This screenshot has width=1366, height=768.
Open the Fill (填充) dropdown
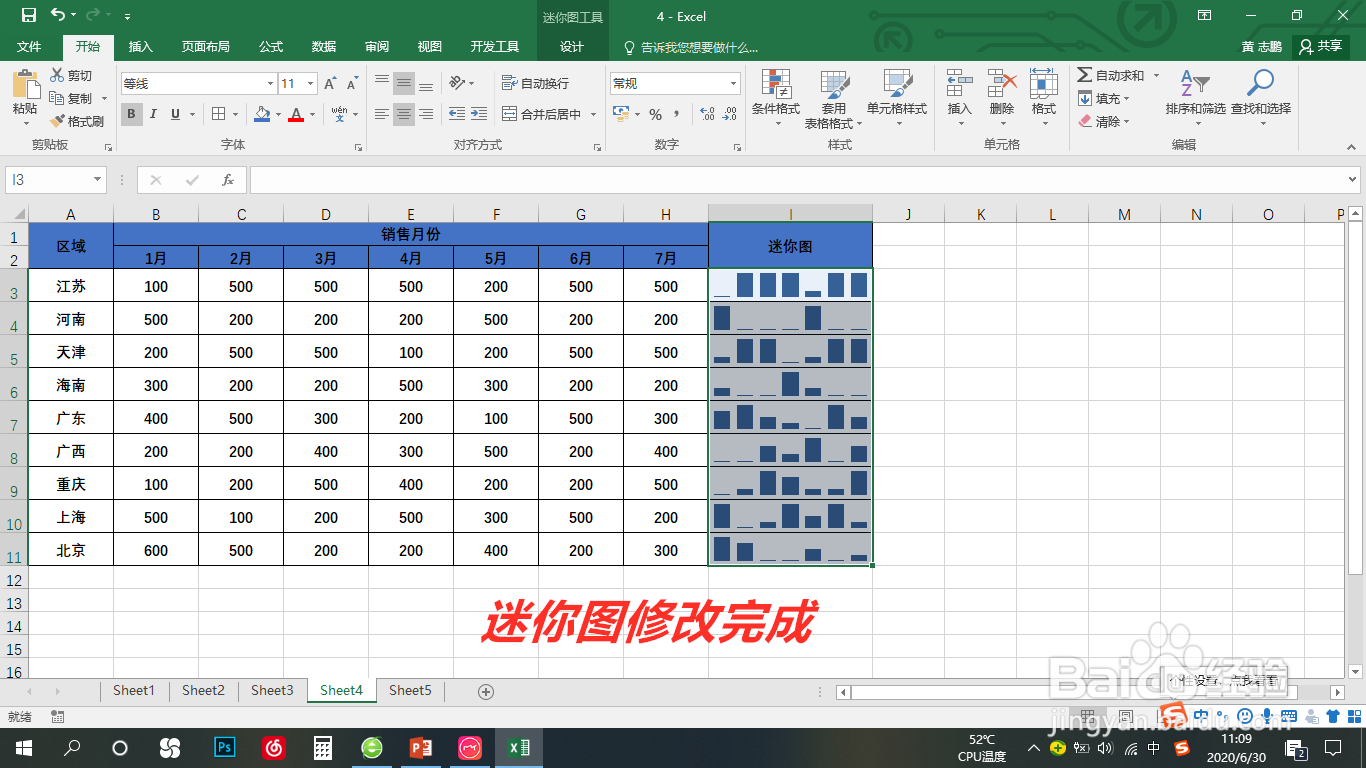point(1103,98)
